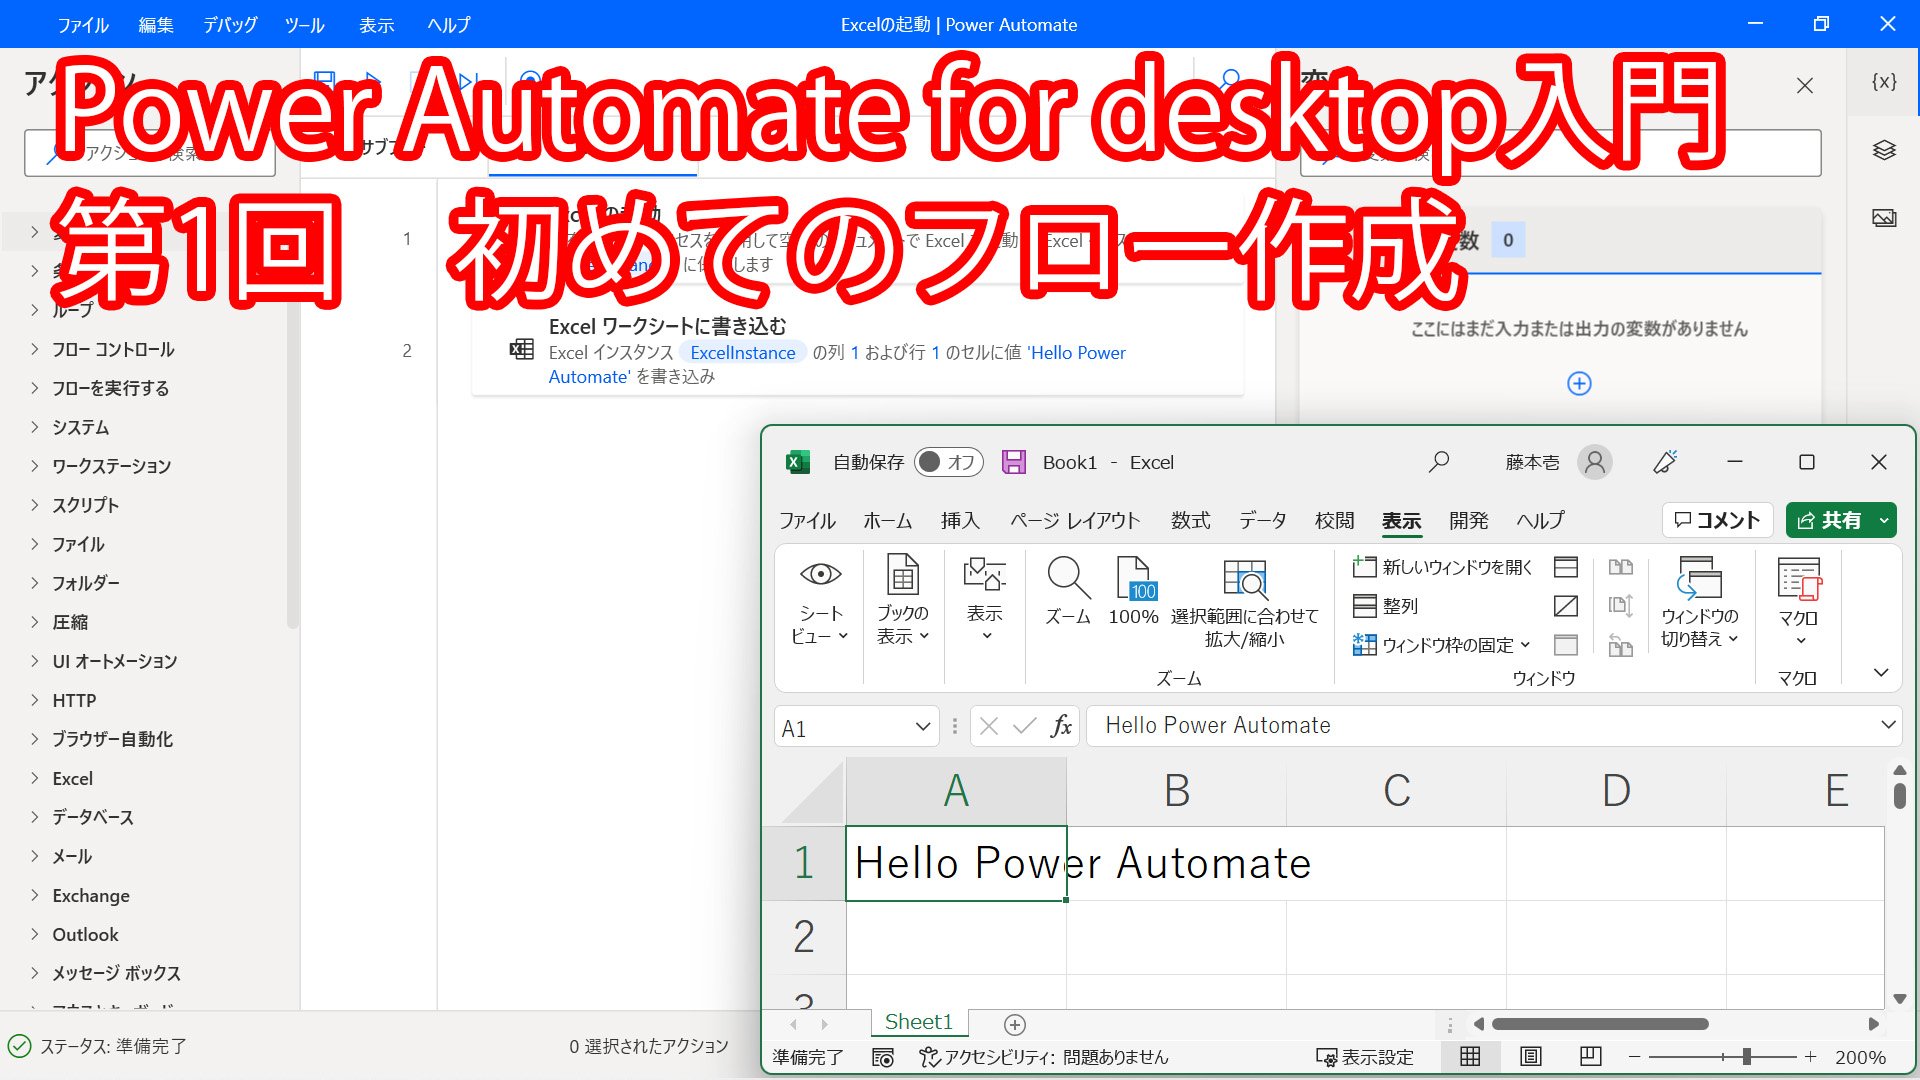Expand the メッセージ ボックス action group
1920x1080 pixels.
(x=35, y=973)
